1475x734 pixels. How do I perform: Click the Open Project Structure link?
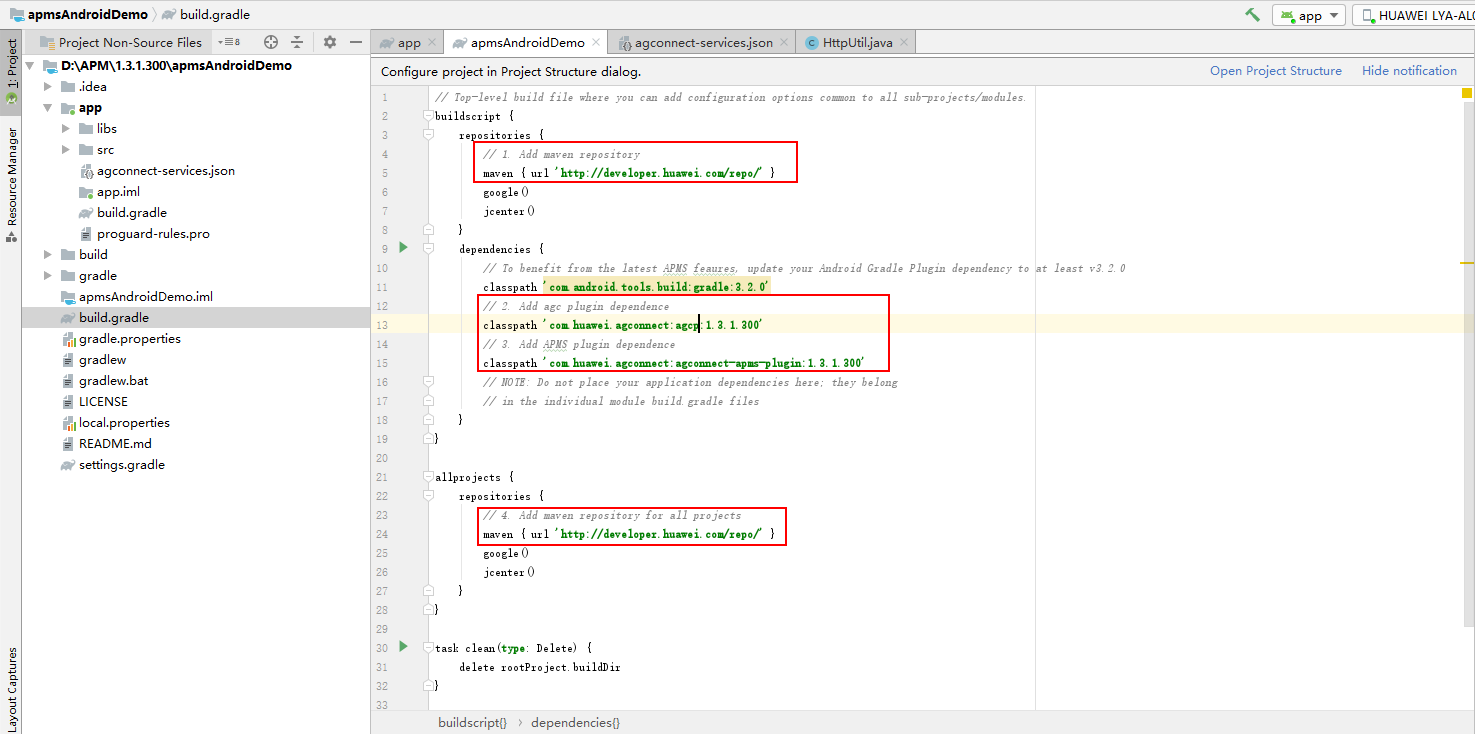pyautogui.click(x=1275, y=71)
